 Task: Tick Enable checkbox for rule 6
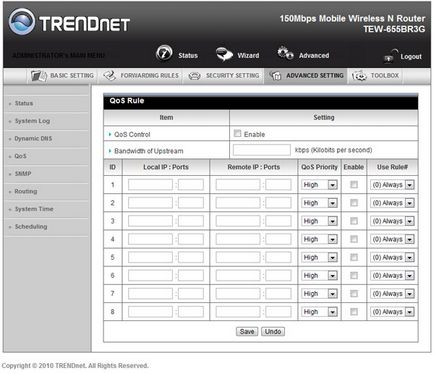point(354,275)
